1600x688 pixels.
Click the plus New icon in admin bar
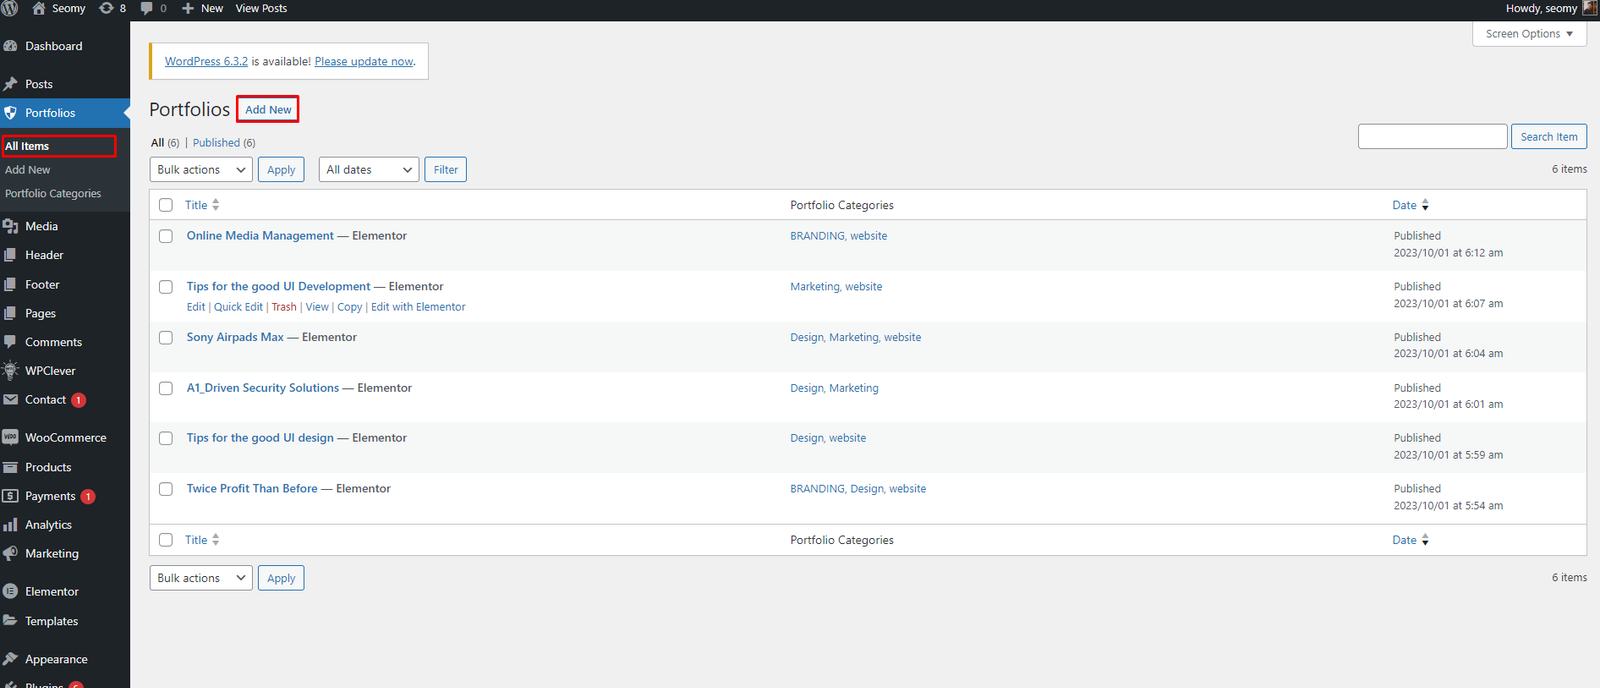[x=188, y=8]
